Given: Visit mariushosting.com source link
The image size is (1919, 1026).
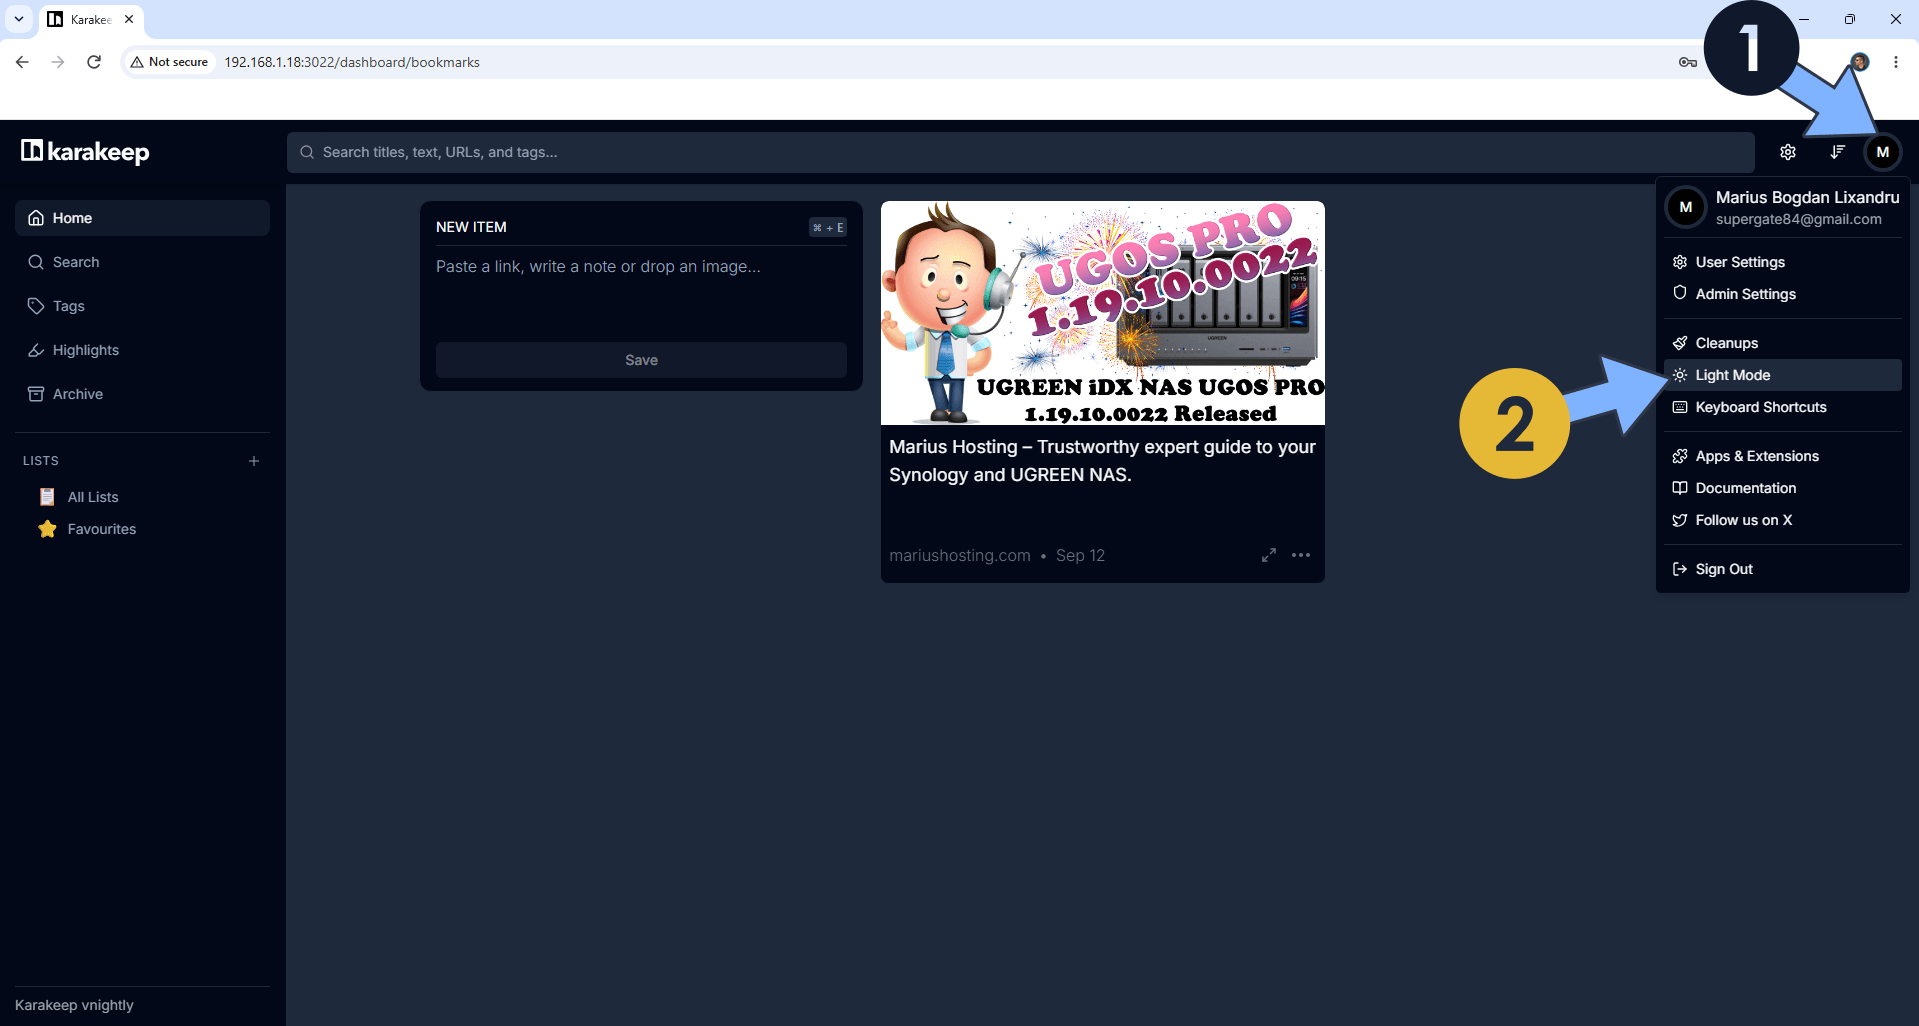Looking at the screenshot, I should click(x=960, y=555).
